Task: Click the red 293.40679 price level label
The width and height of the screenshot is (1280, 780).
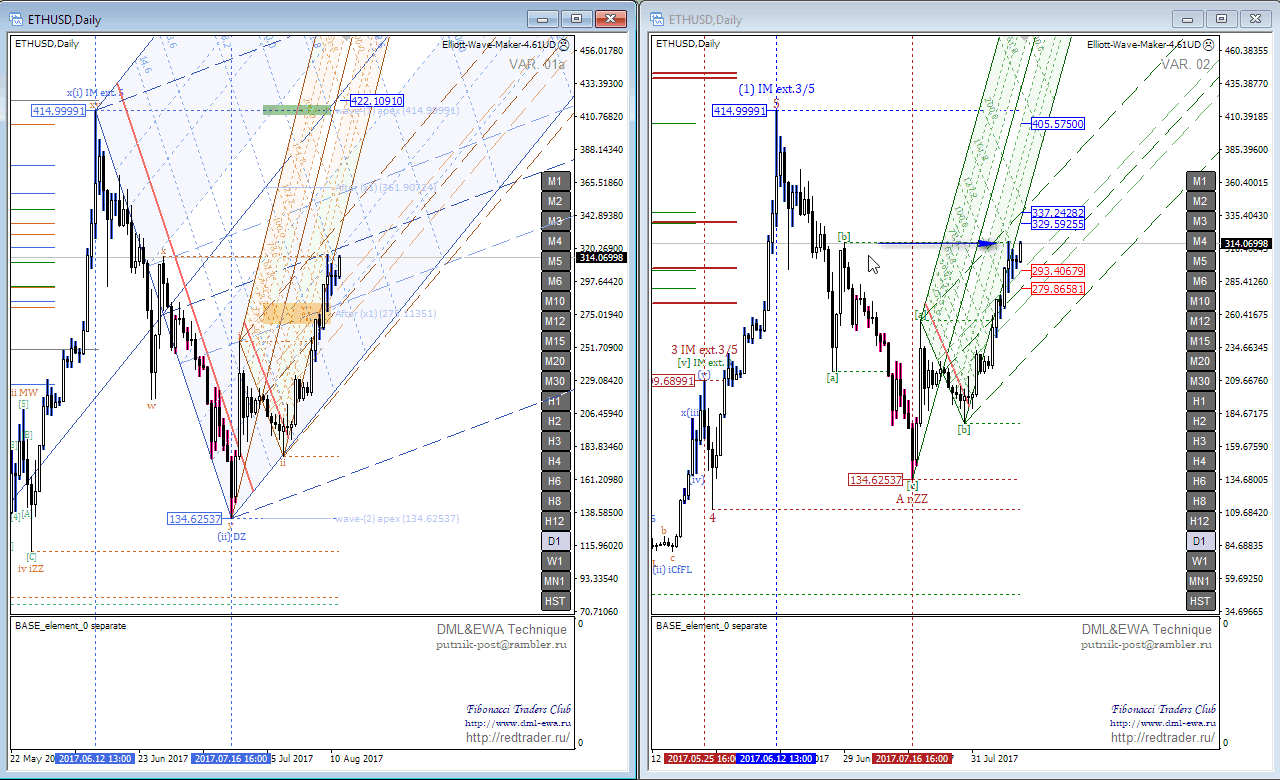Action: pyautogui.click(x=1058, y=271)
